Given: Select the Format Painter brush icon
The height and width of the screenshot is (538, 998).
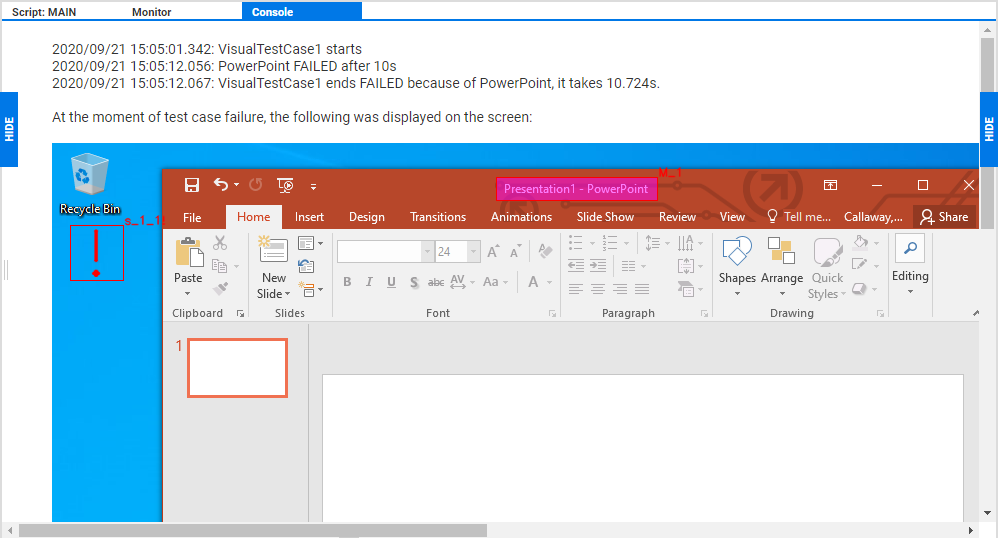Looking at the screenshot, I should 220,289.
